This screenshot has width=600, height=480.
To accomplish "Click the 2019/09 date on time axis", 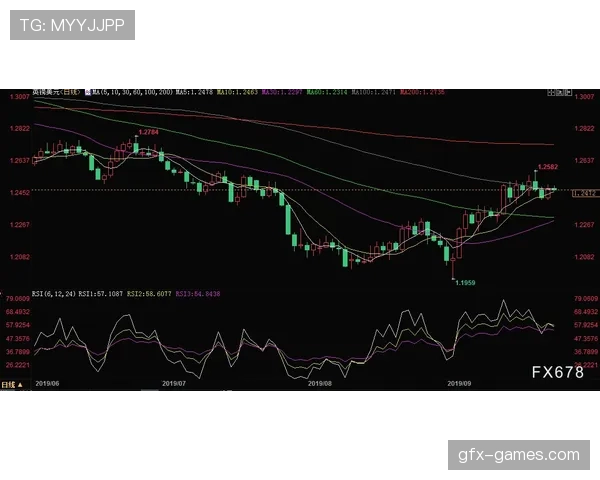I will tap(458, 383).
